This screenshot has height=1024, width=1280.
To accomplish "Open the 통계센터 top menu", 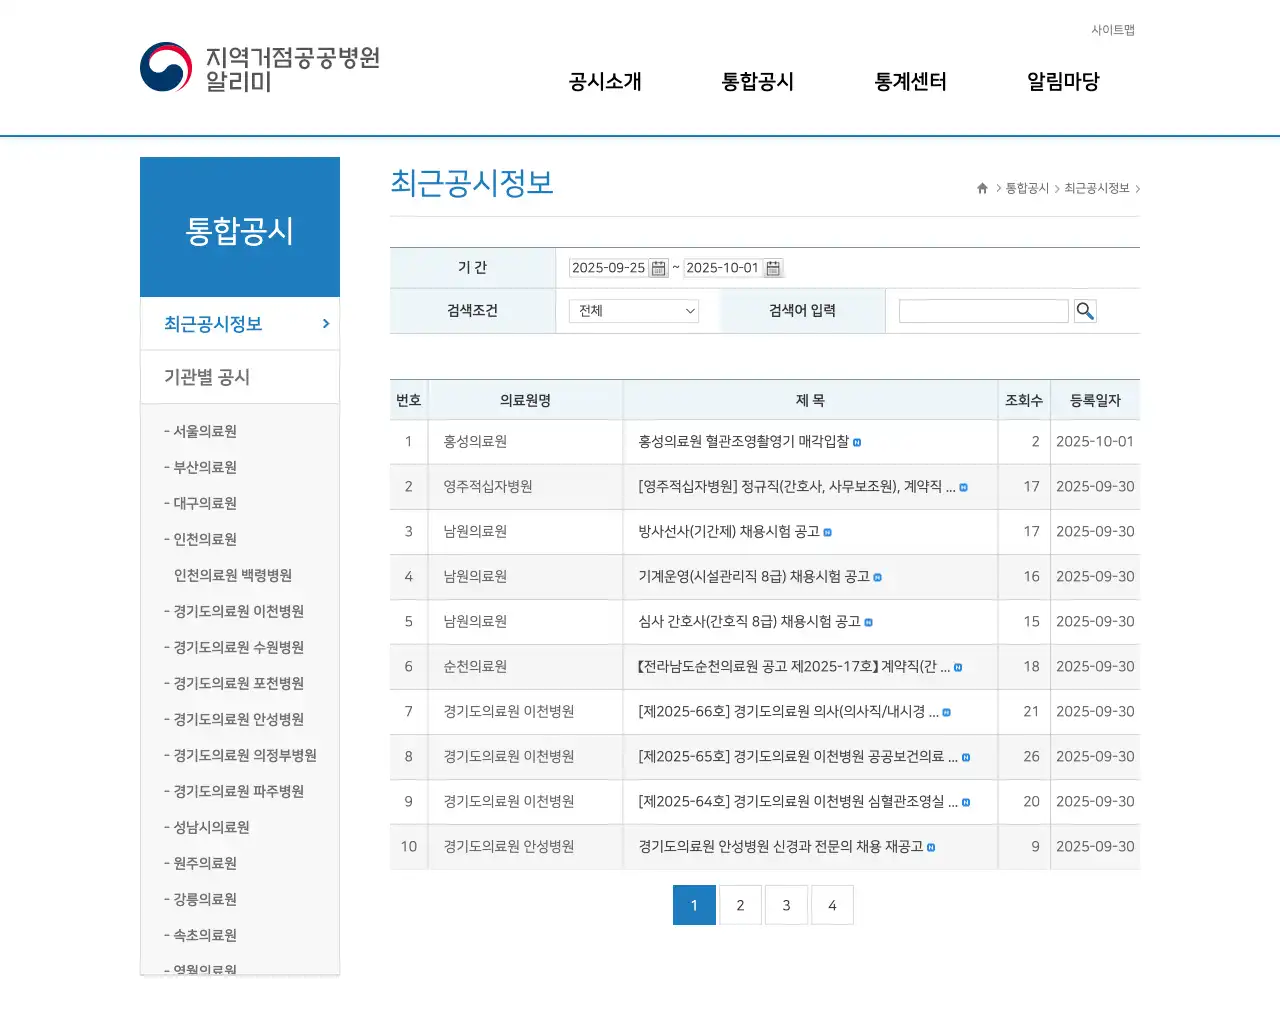I will tap(910, 82).
